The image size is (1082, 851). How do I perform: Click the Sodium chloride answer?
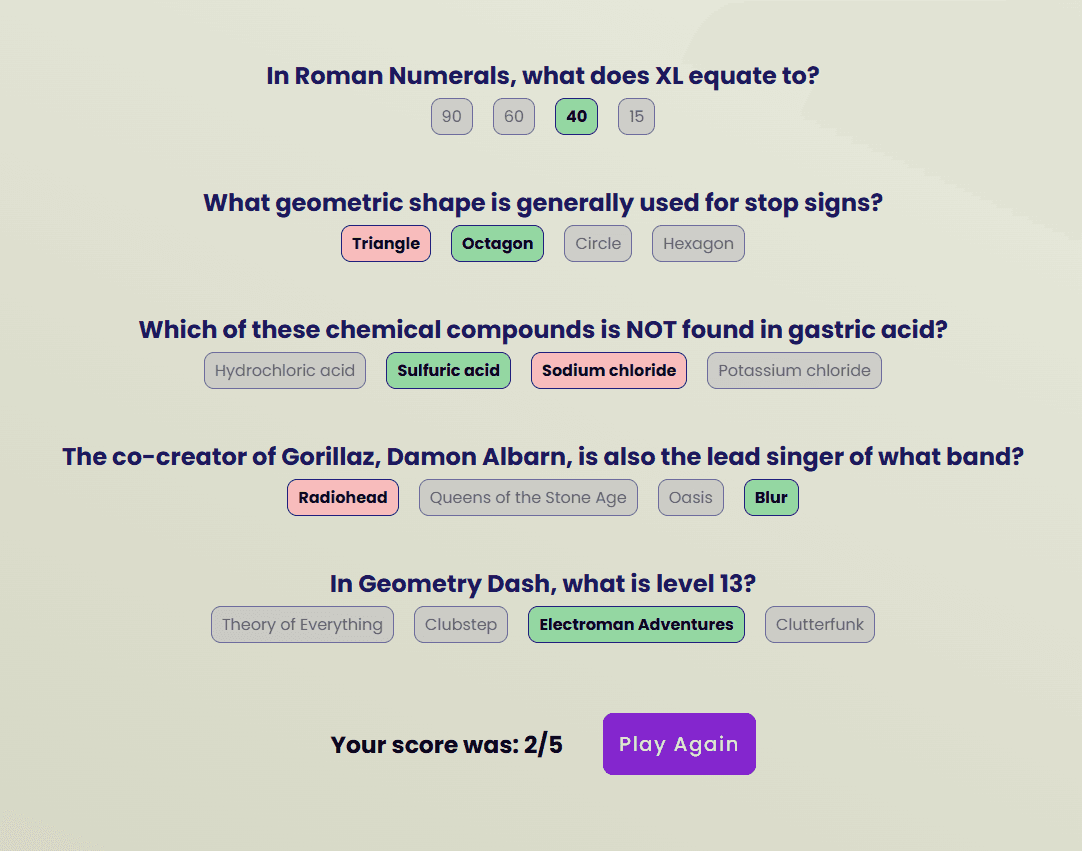point(608,370)
